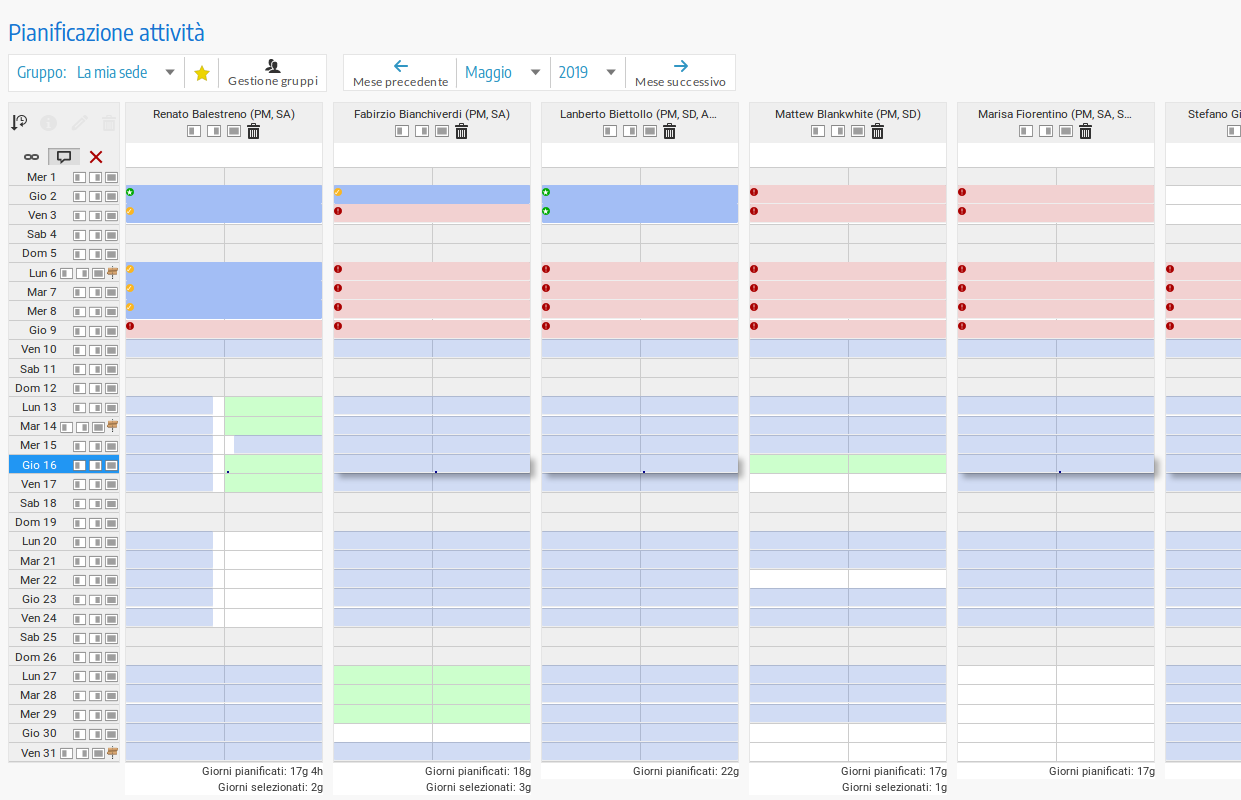The image size is (1241, 800).
Task: Click Mattew Blankwhite (PM, SD) column header
Action: point(848,115)
